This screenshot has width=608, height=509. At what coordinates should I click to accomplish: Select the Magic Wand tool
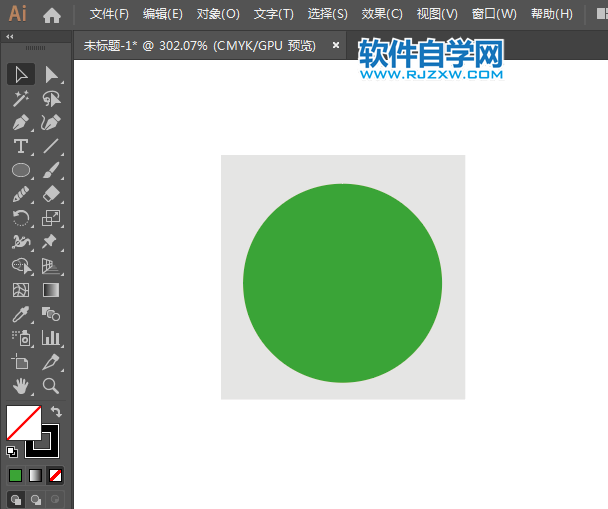click(x=21, y=98)
